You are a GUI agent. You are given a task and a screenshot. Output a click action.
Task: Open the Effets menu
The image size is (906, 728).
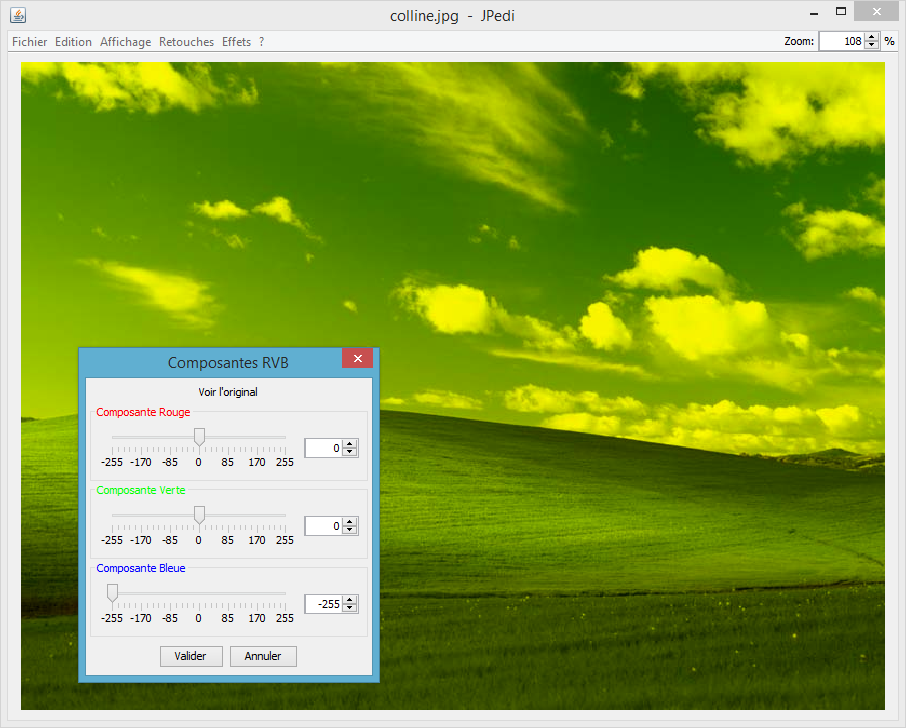pos(236,42)
